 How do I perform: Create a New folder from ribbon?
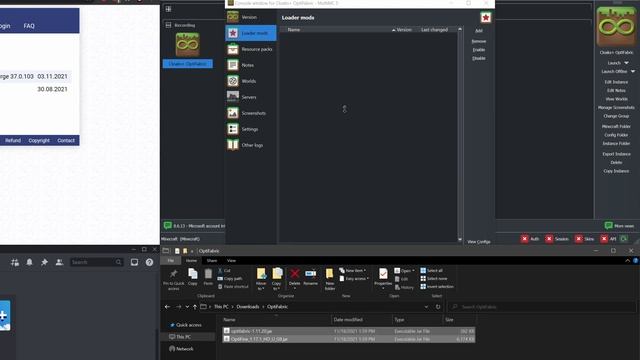click(x=330, y=279)
